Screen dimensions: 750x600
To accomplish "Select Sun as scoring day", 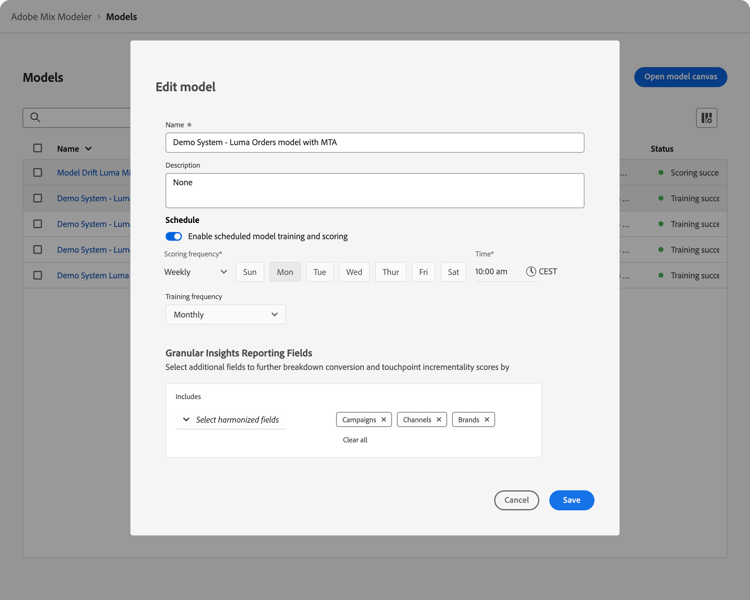I will coord(250,272).
